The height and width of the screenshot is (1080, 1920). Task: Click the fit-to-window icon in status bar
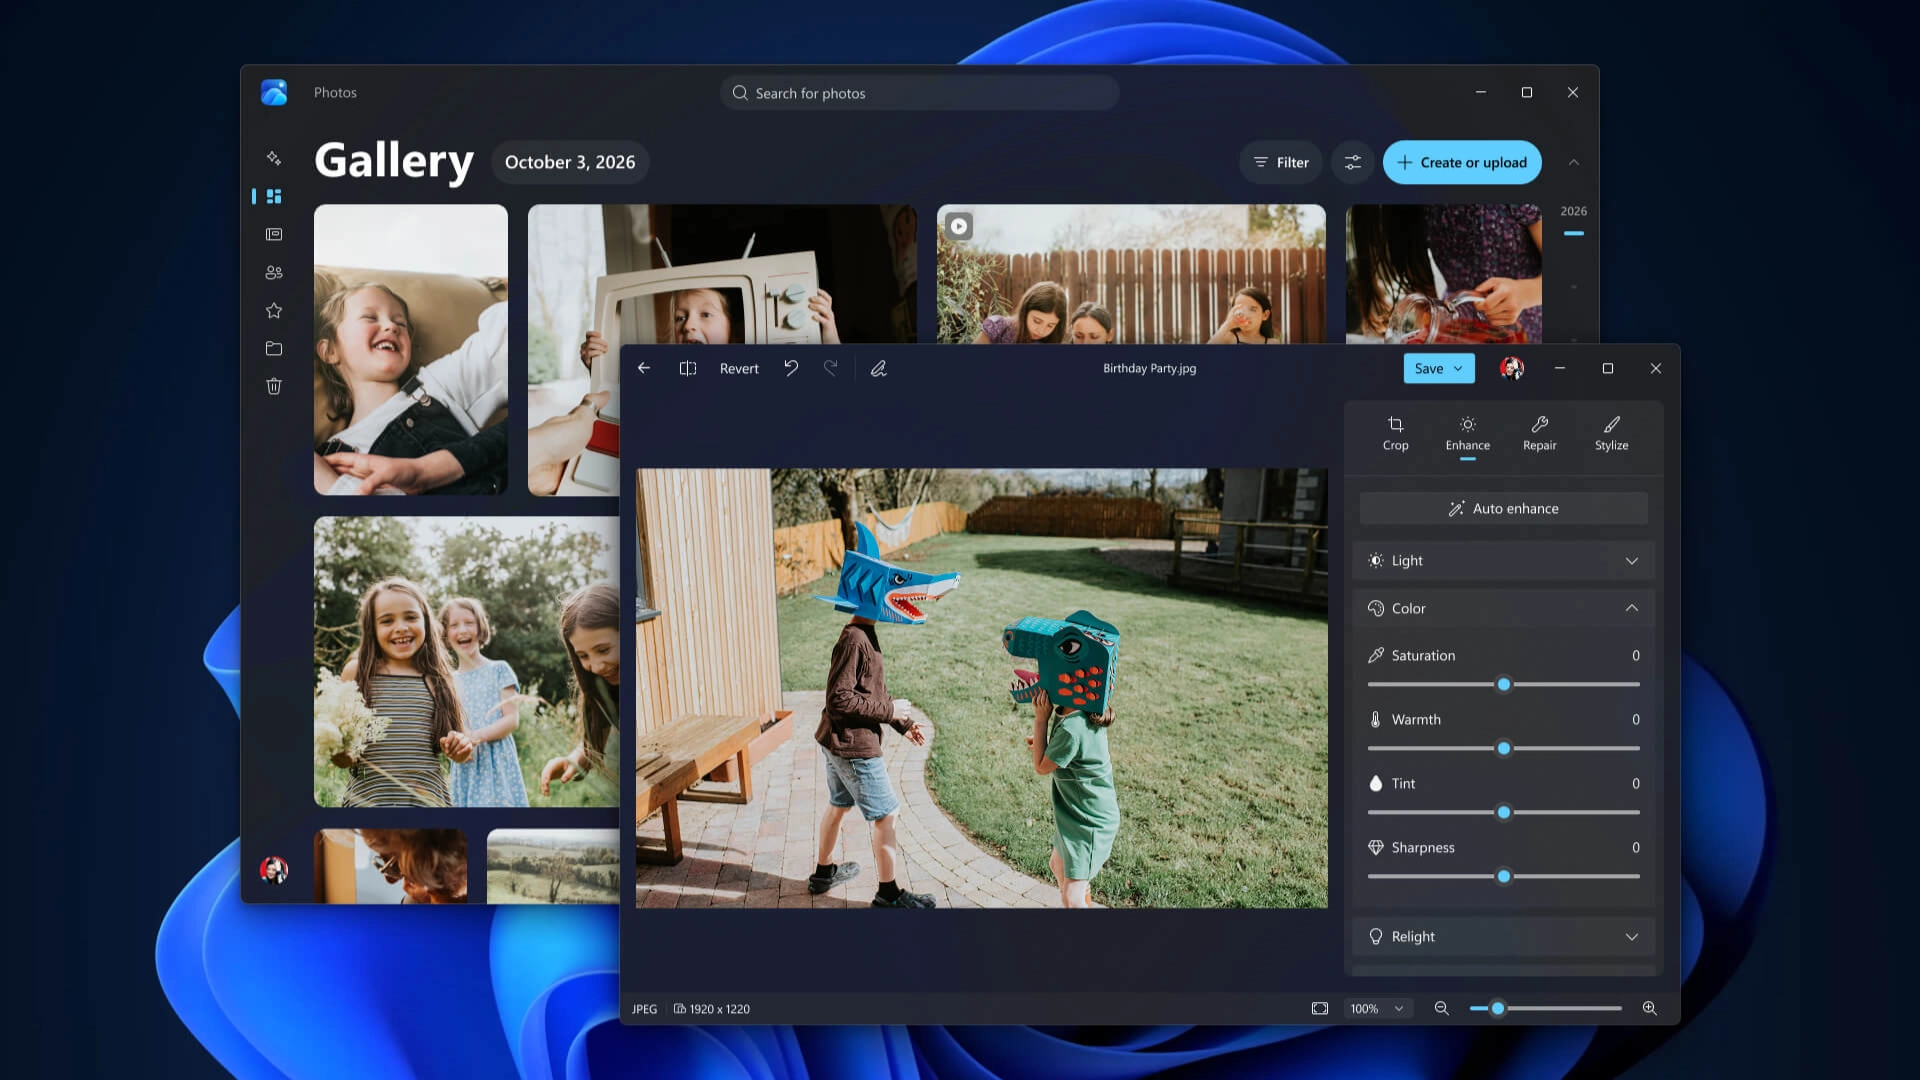[1320, 1008]
